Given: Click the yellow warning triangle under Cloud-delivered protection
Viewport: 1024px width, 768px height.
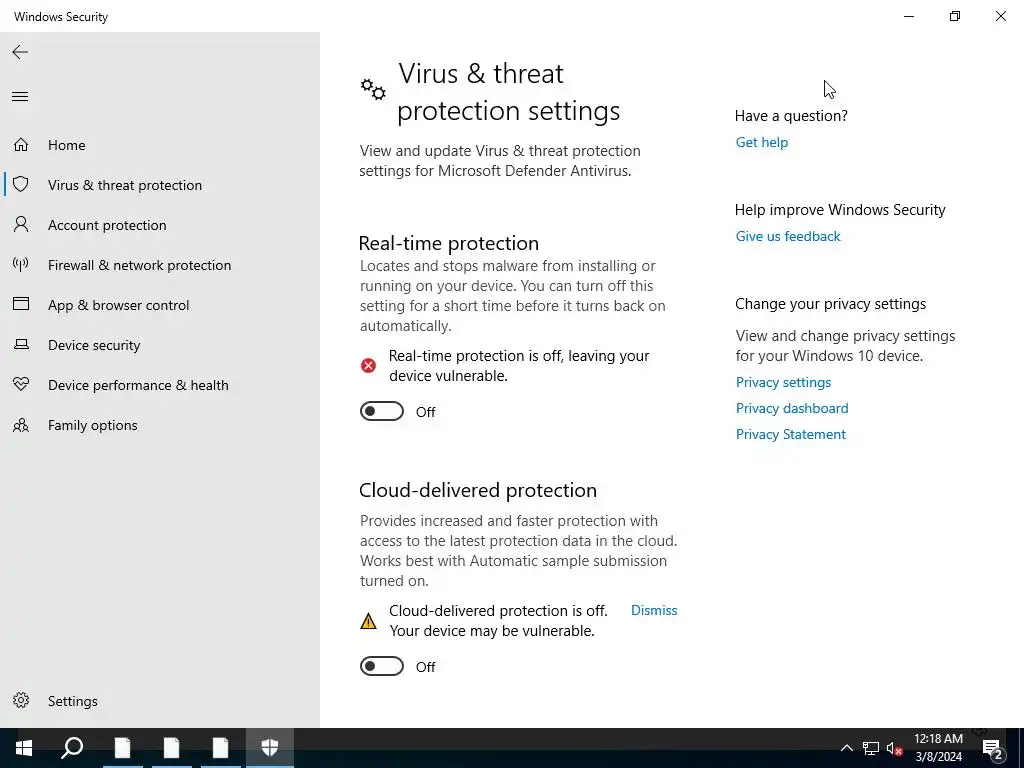Looking at the screenshot, I should pyautogui.click(x=368, y=620).
